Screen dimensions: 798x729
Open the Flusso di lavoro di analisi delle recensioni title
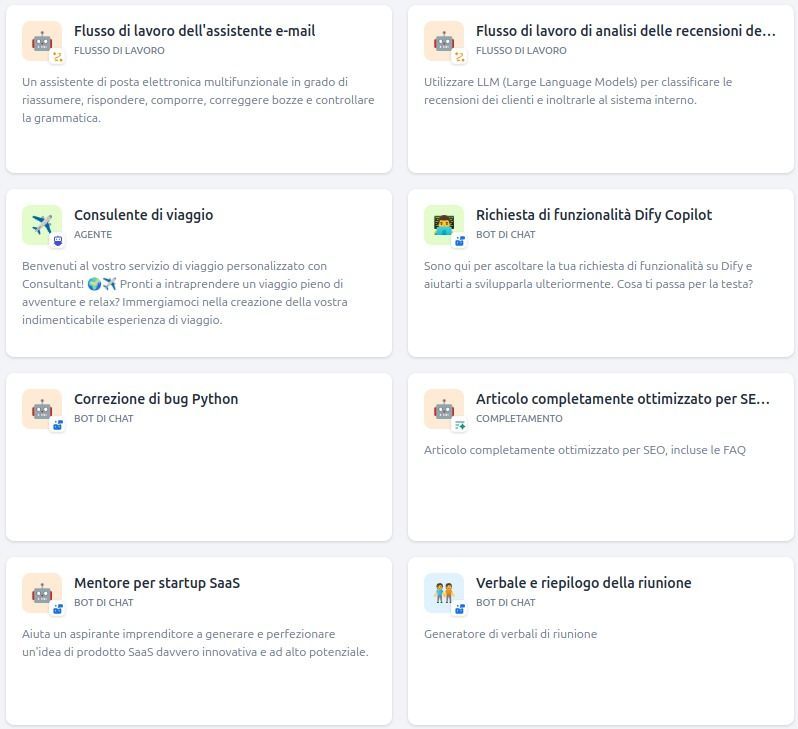(x=625, y=31)
